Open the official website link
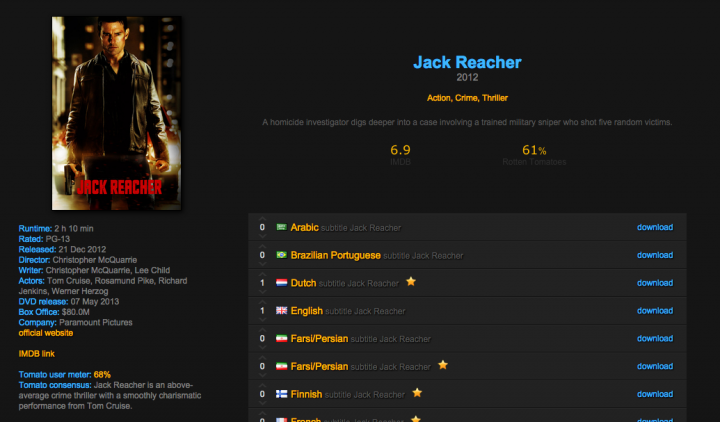 (x=45, y=333)
